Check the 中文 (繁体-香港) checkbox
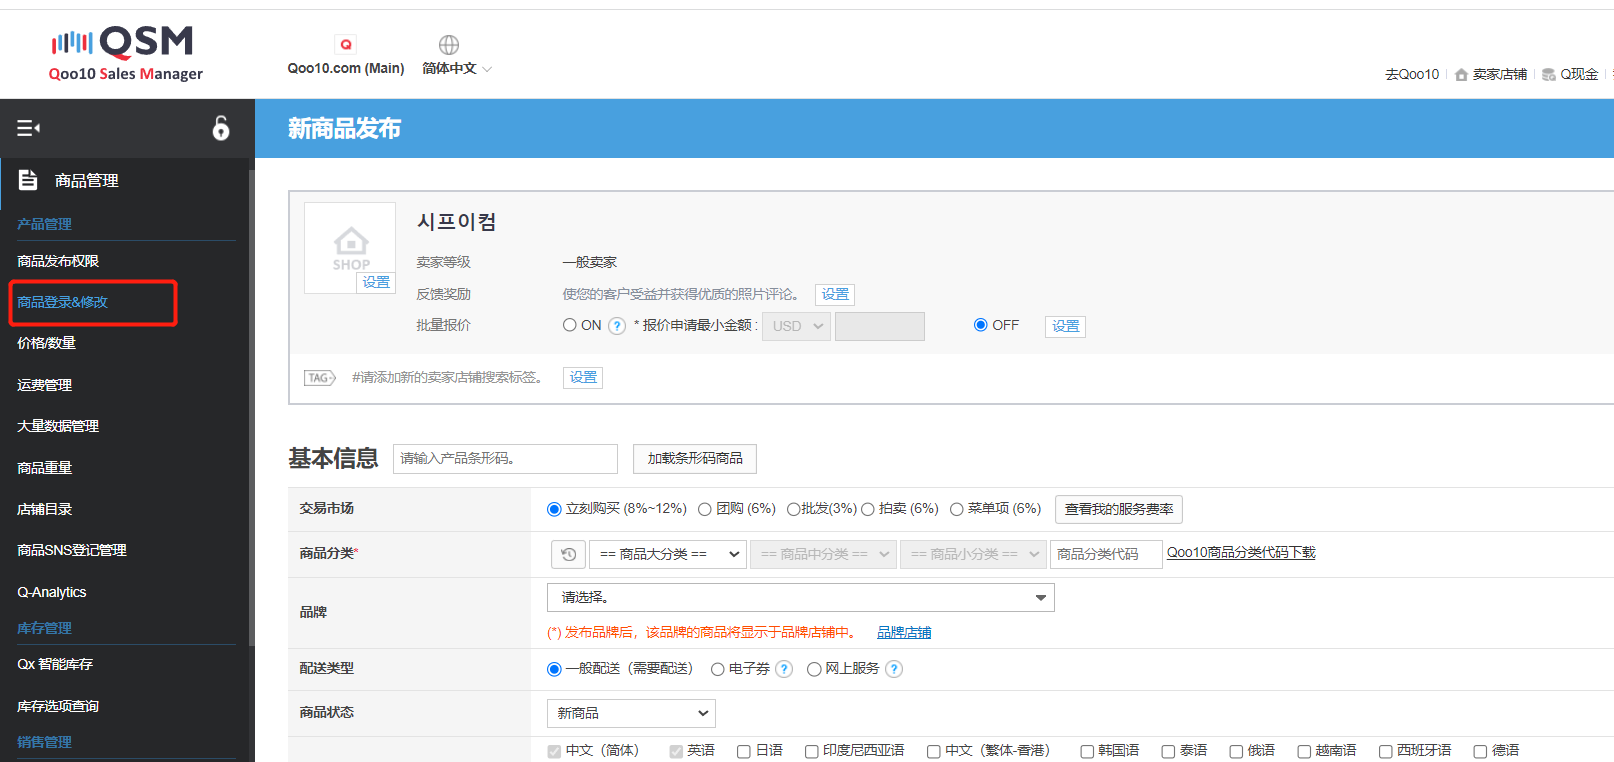The image size is (1614, 762). tap(933, 751)
